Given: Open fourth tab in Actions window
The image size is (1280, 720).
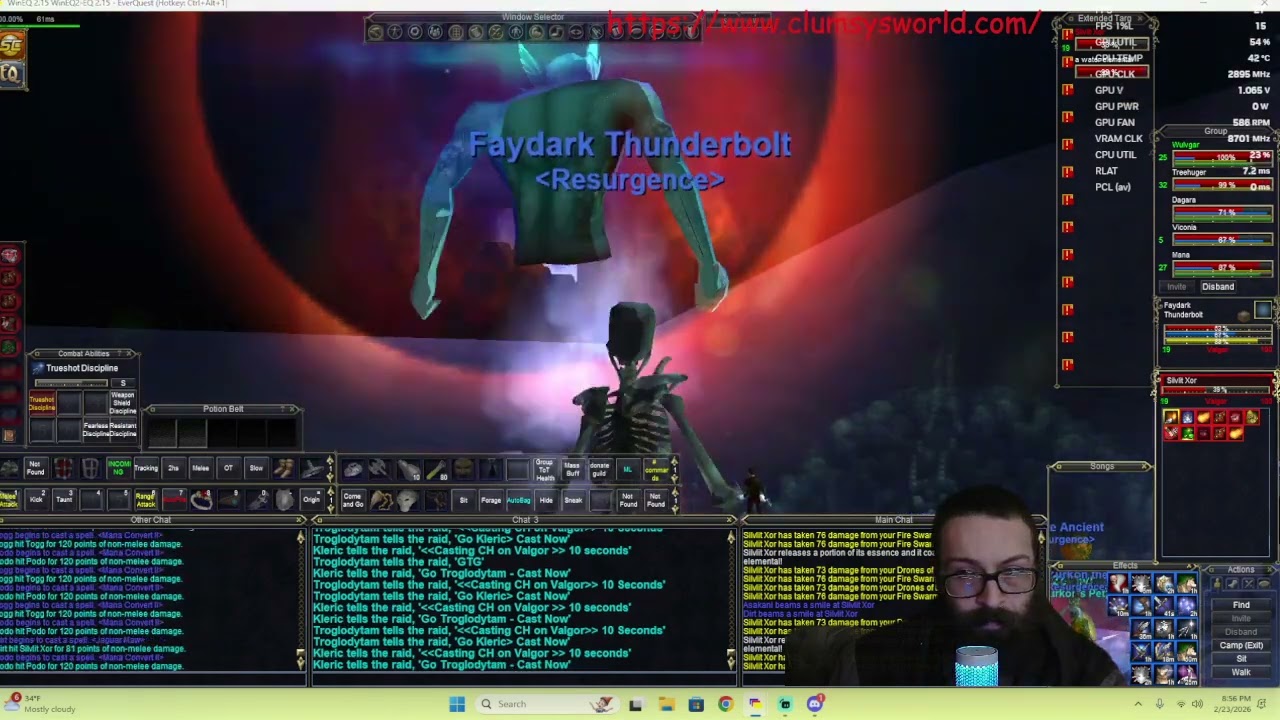Looking at the screenshot, I should [x=1264, y=583].
